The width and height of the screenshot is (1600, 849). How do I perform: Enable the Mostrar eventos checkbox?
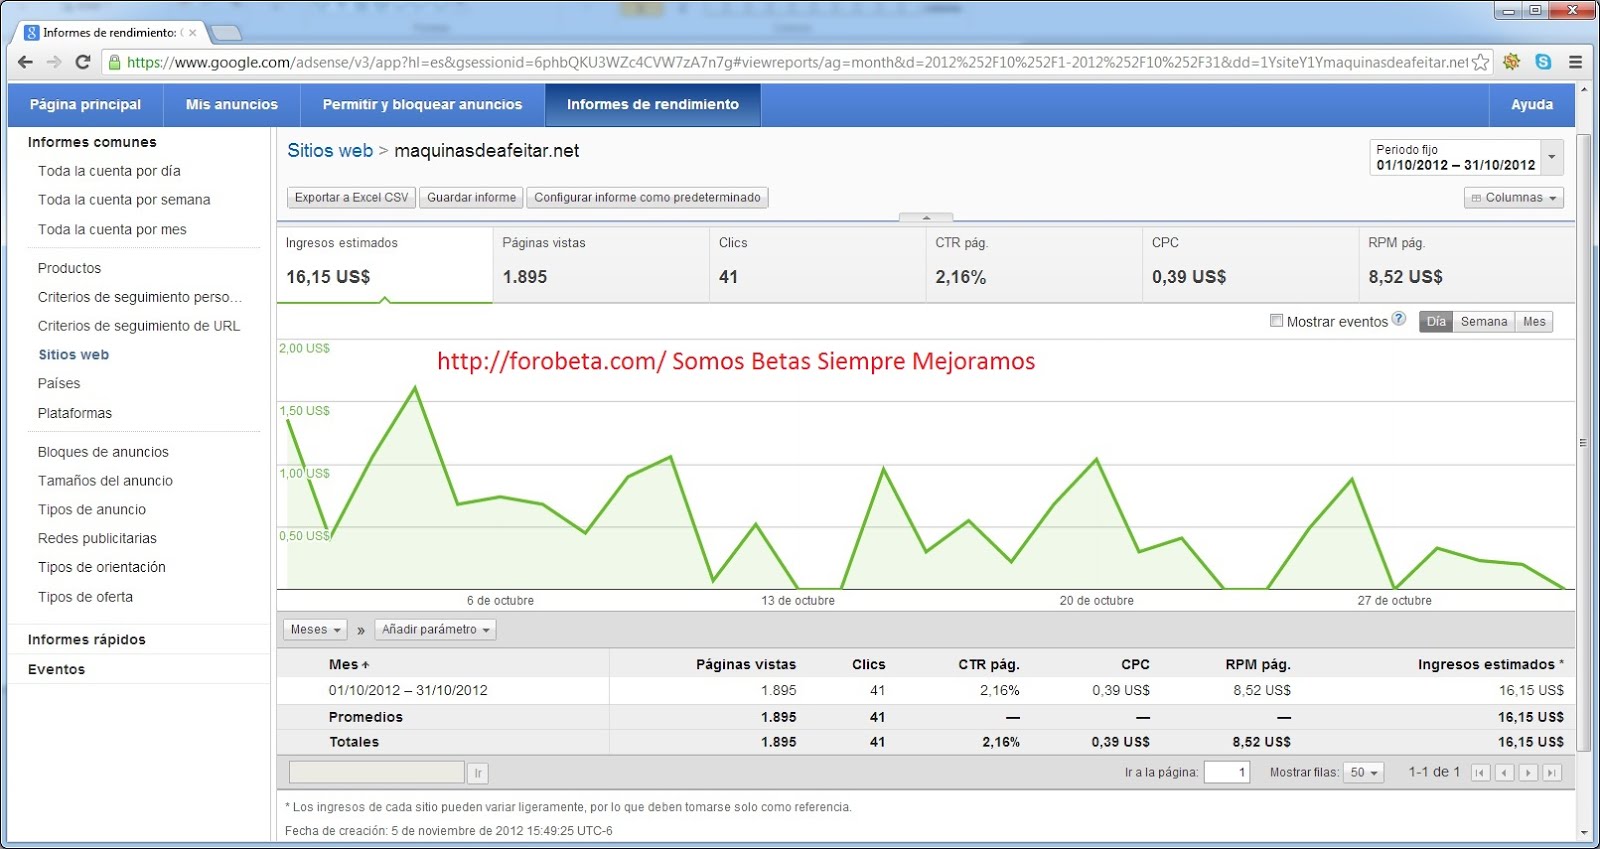point(1276,321)
